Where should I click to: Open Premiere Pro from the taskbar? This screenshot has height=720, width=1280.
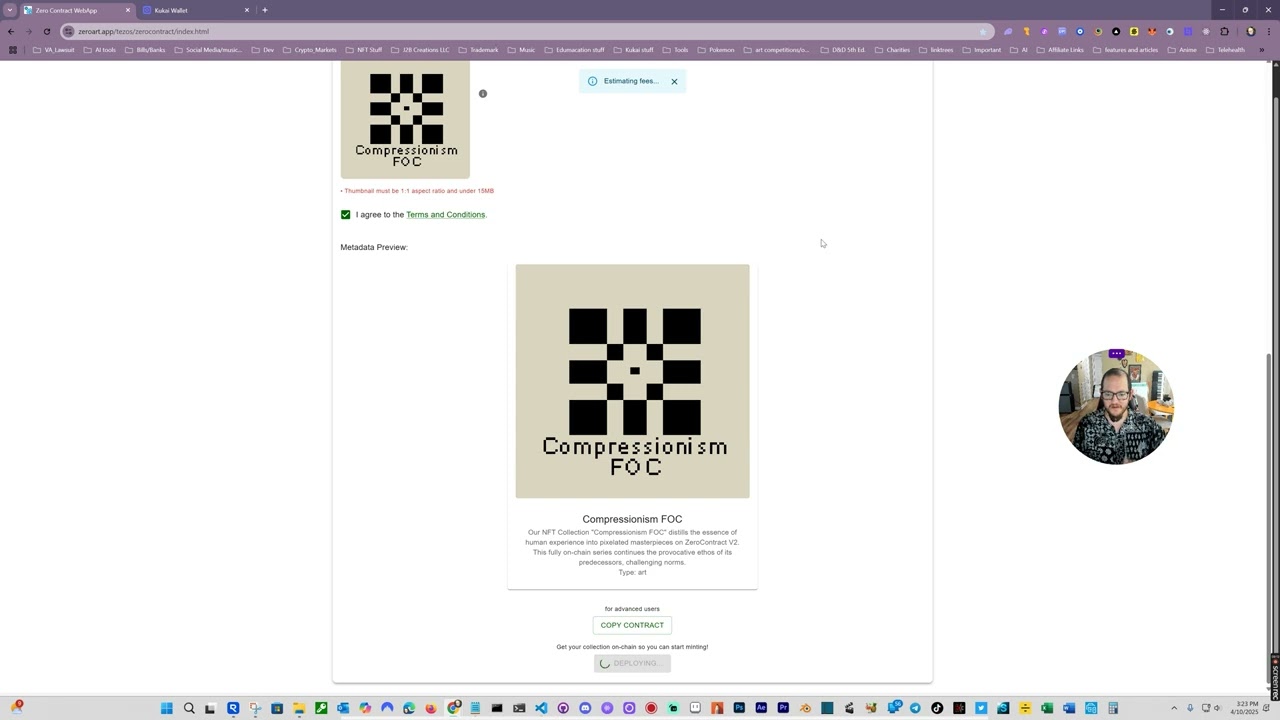(x=783, y=708)
